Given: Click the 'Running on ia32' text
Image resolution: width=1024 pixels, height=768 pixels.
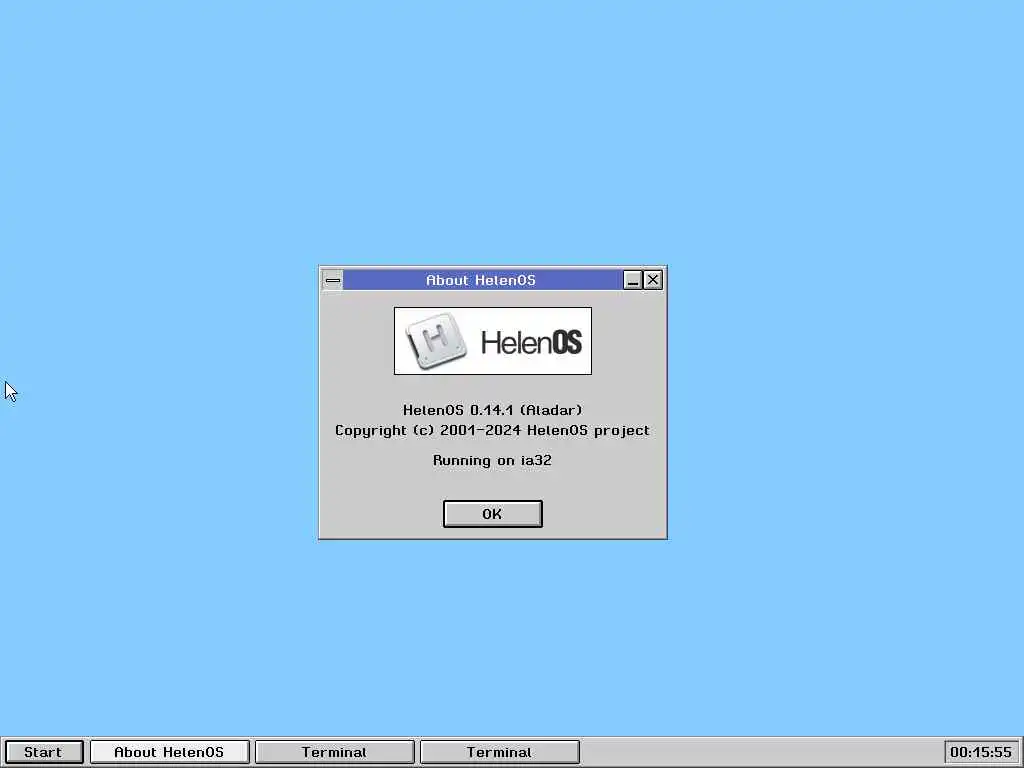Looking at the screenshot, I should 492,460.
